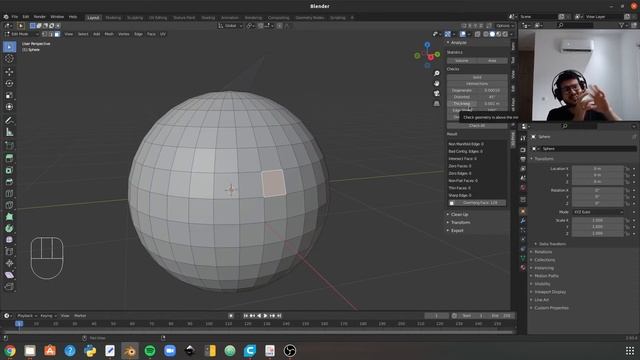The image size is (640, 360).
Task: Select the Rotate tool
Action: coord(9,83)
